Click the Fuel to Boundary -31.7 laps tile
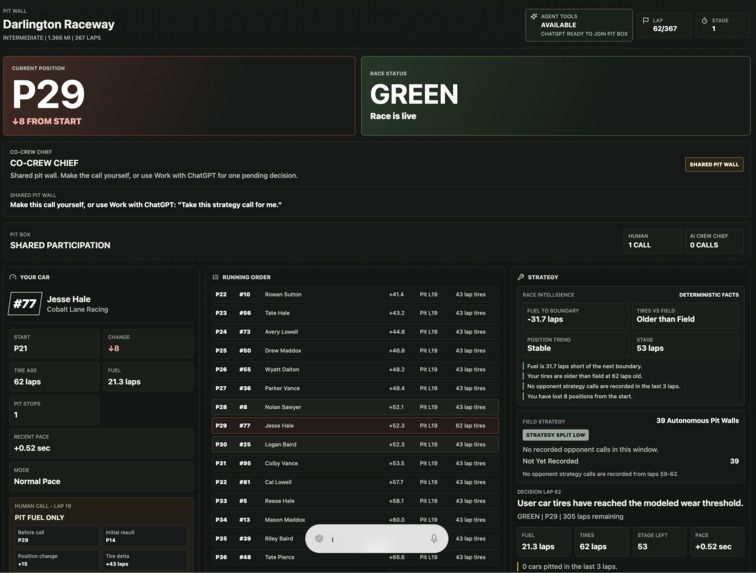Viewport: 756px width, 573px height. point(576,315)
